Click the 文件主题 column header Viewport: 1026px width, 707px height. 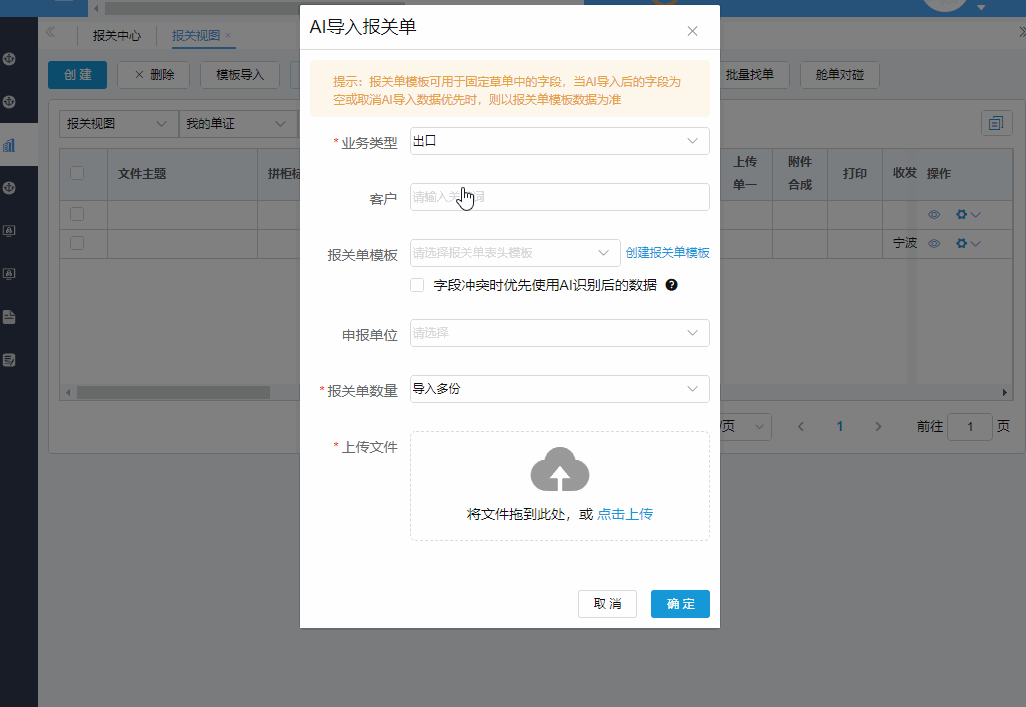(142, 173)
